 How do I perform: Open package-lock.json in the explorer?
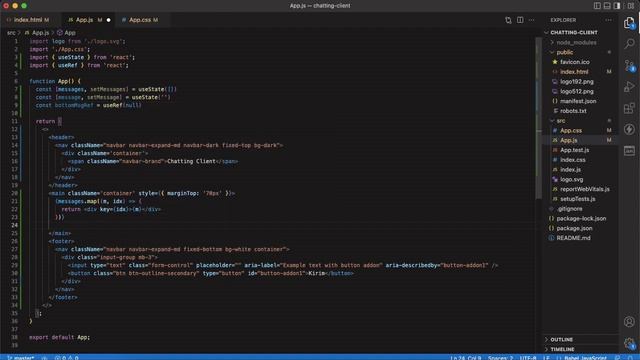point(581,219)
